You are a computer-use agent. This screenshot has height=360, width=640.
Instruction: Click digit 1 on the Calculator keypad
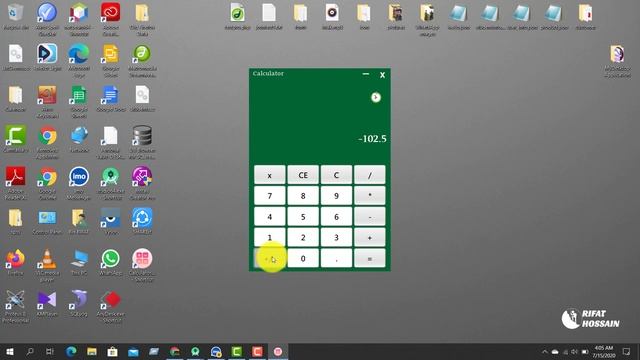tap(269, 237)
